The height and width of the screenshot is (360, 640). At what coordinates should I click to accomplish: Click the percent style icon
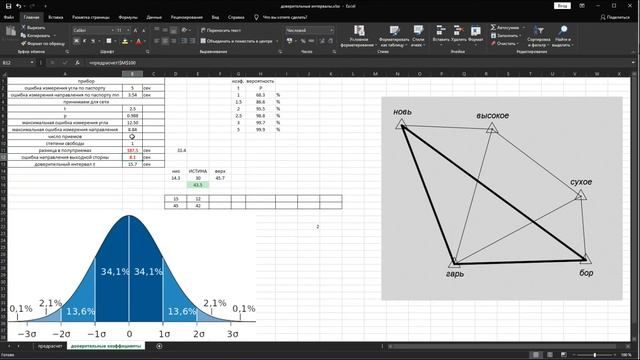[x=303, y=41]
